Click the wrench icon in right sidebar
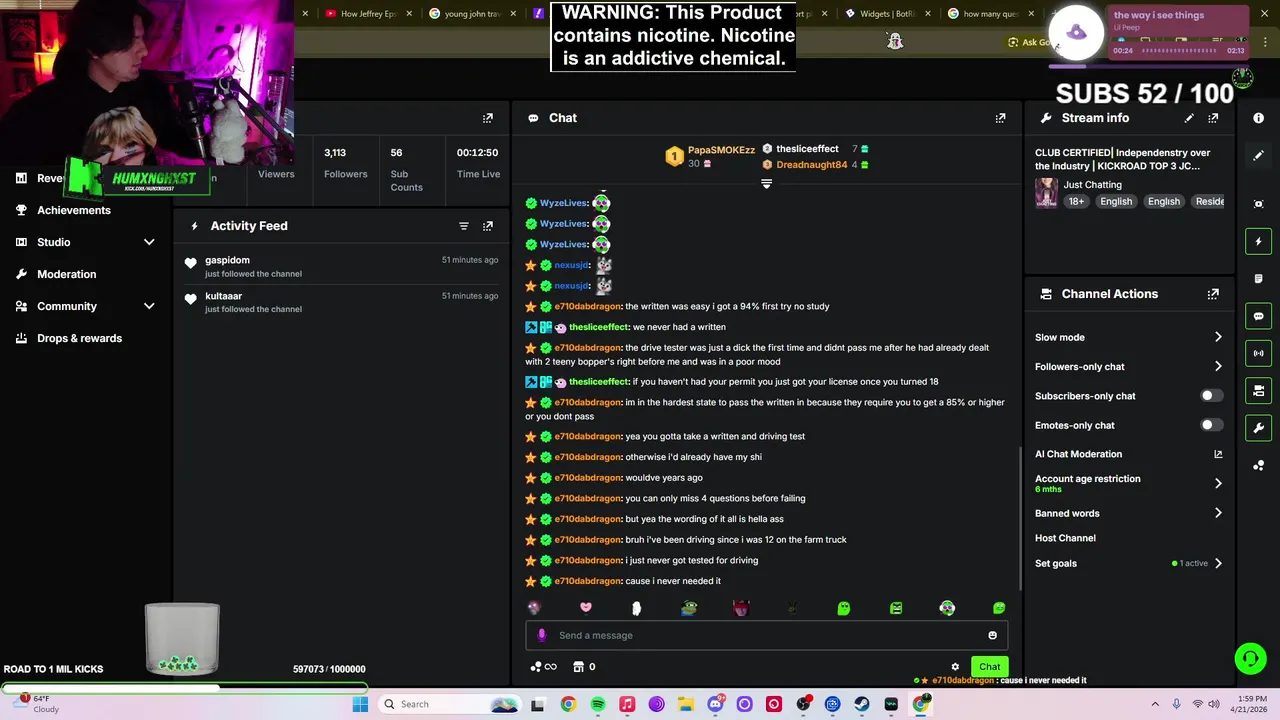Viewport: 1280px width, 720px height. (1259, 428)
